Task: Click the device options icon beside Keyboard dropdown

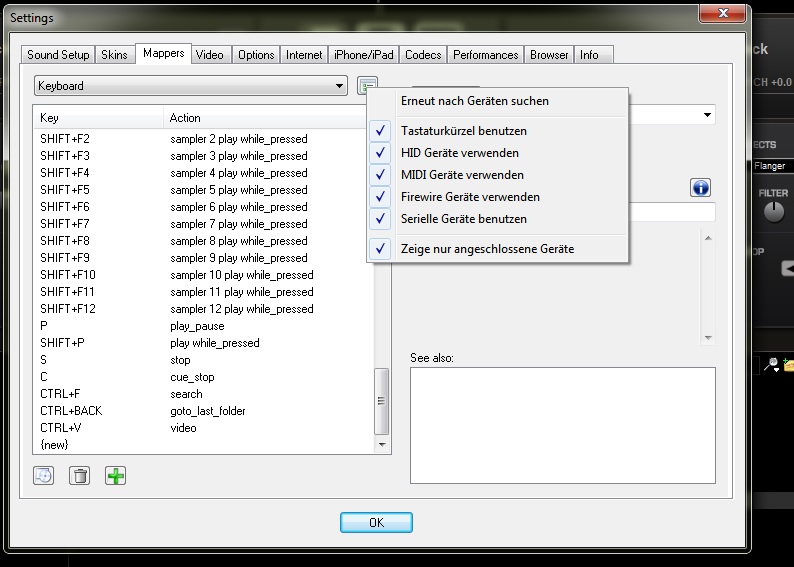Action: tap(368, 86)
